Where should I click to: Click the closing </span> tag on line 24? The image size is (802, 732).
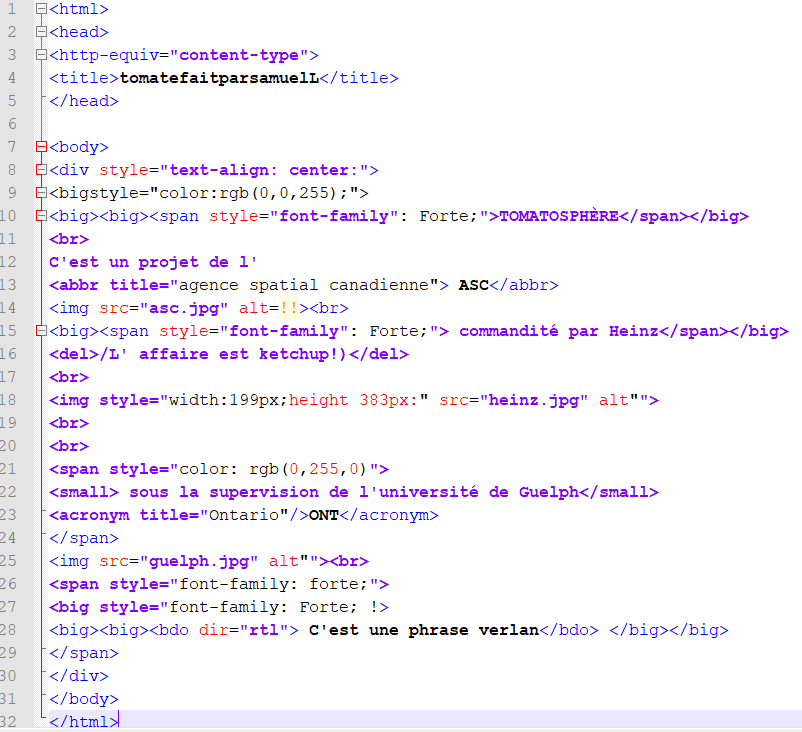pos(84,538)
